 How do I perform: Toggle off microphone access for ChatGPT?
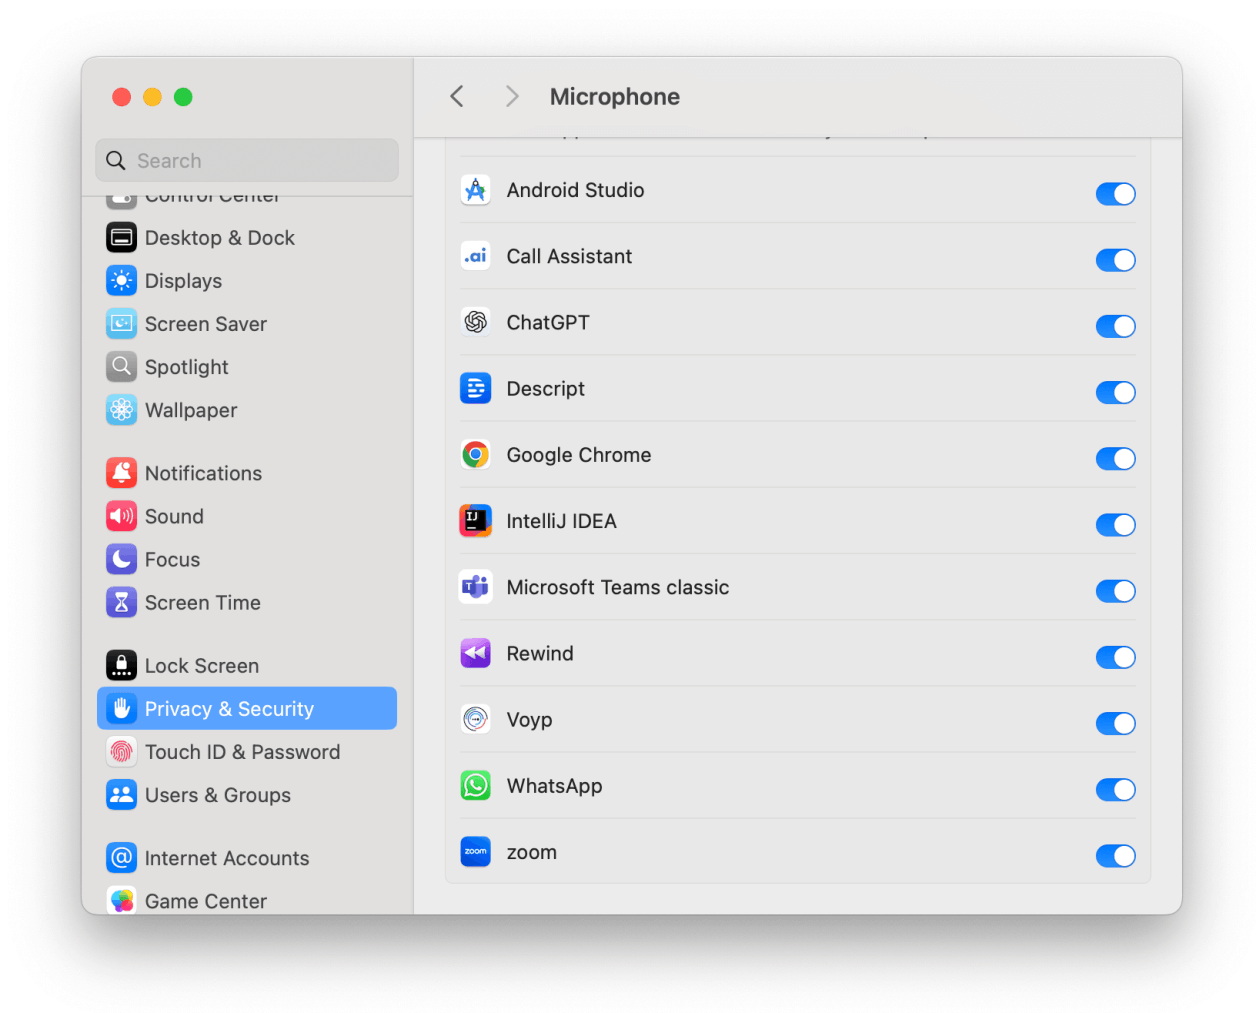pyautogui.click(x=1115, y=326)
